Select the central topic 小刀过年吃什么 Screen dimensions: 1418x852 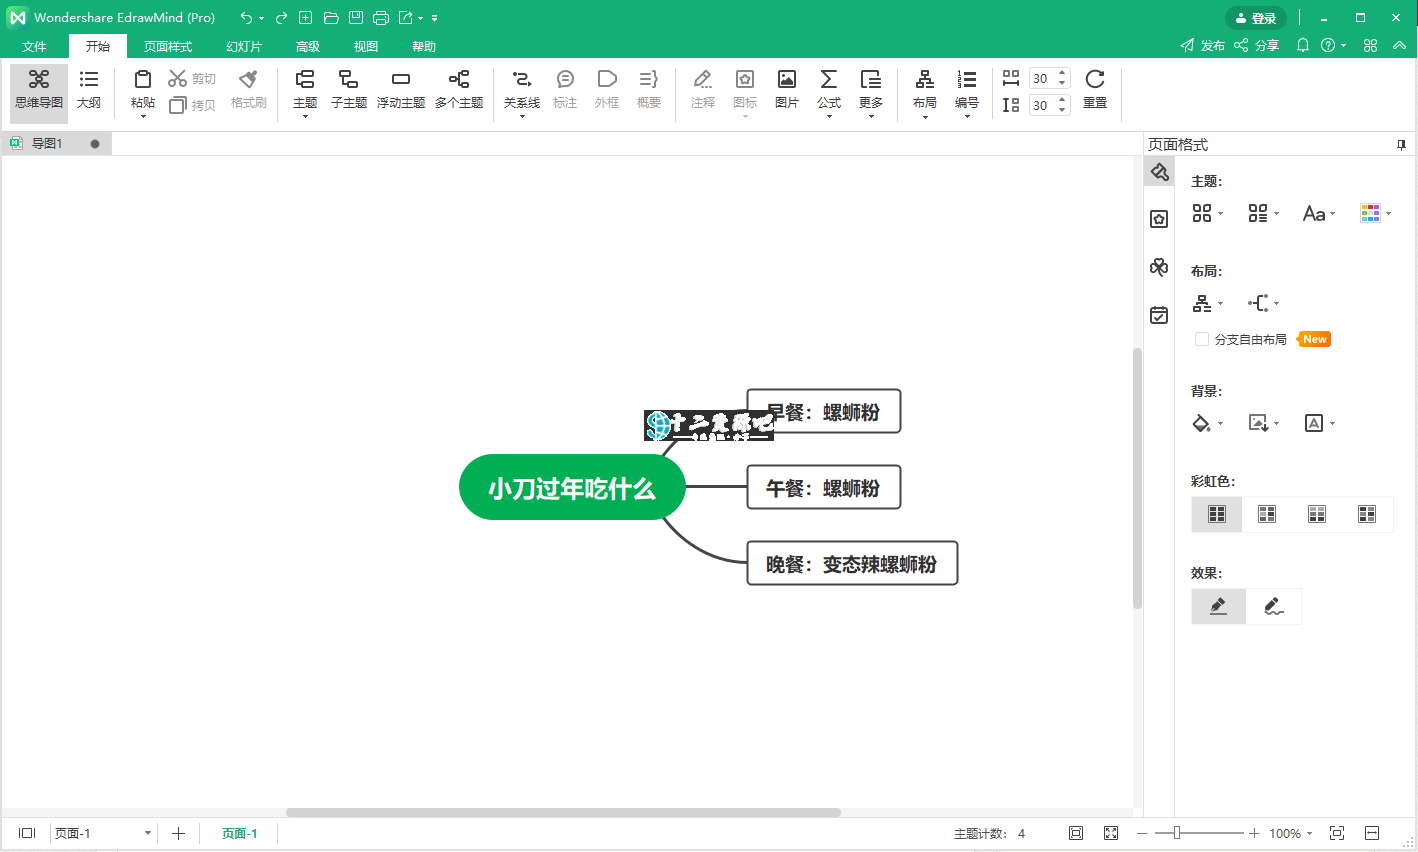(572, 488)
